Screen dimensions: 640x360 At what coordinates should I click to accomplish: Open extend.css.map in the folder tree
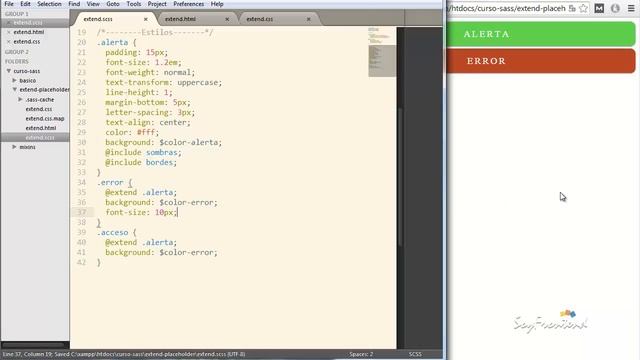coord(45,119)
